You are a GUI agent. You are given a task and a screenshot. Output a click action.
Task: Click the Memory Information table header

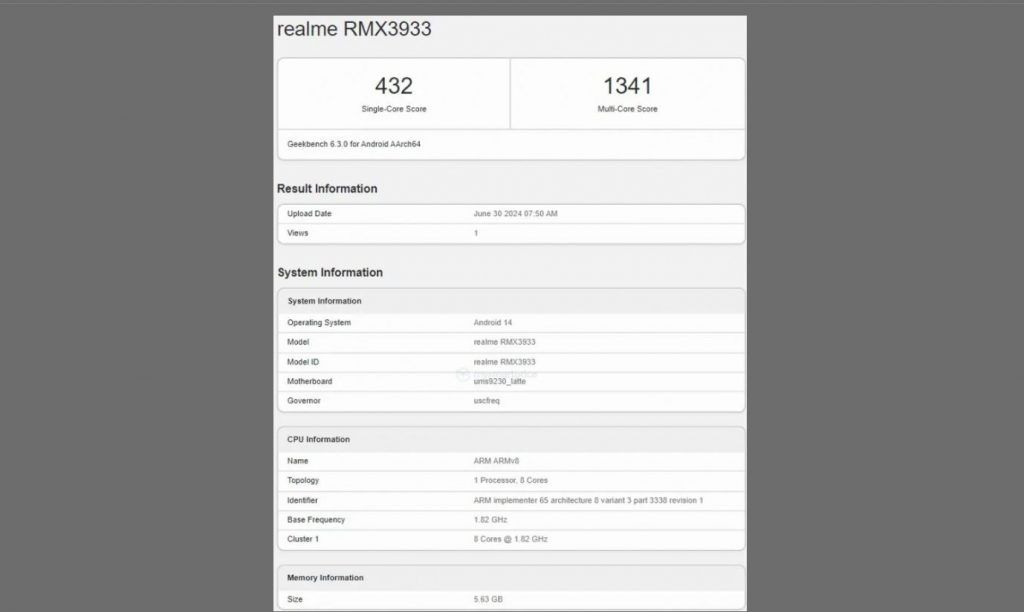(325, 578)
